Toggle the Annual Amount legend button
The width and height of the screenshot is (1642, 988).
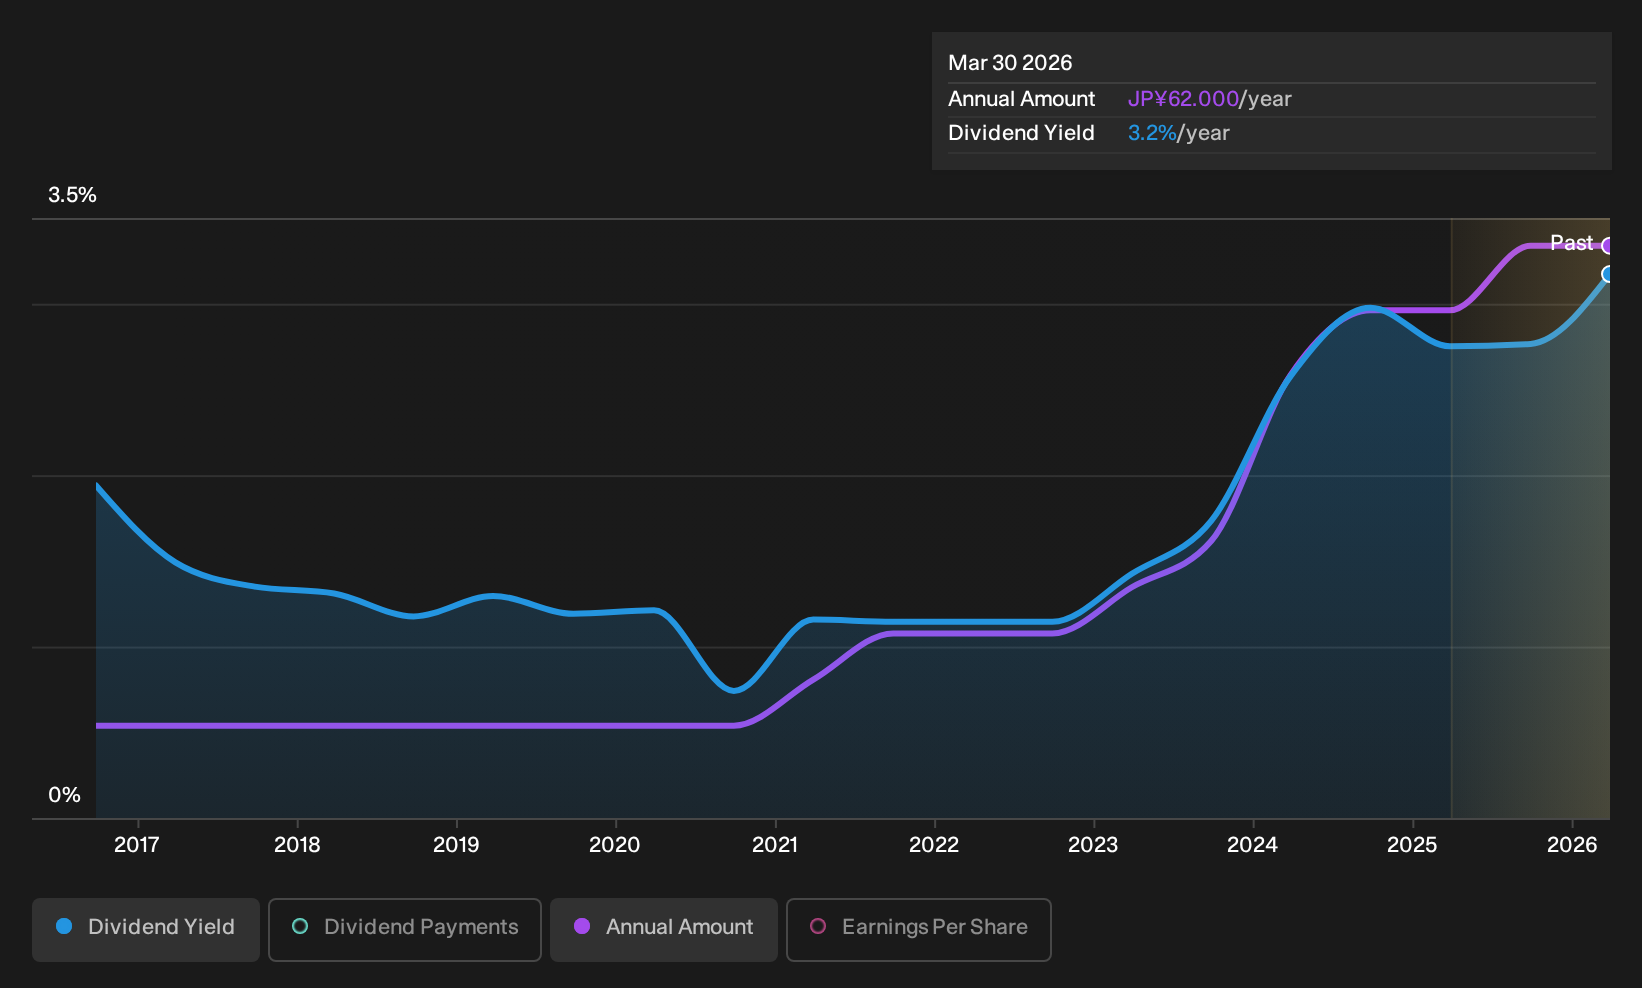pos(664,929)
